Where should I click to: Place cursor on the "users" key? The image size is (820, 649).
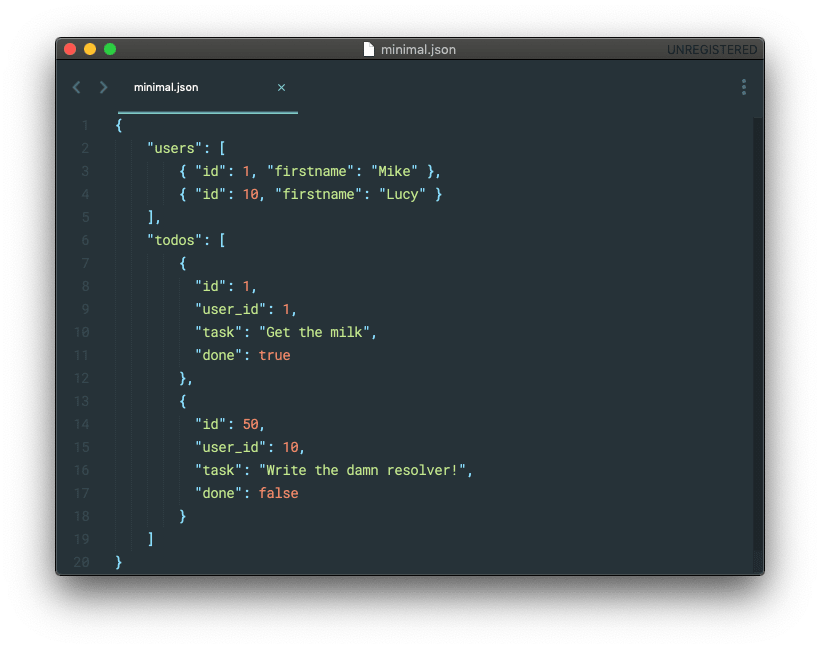[171, 148]
